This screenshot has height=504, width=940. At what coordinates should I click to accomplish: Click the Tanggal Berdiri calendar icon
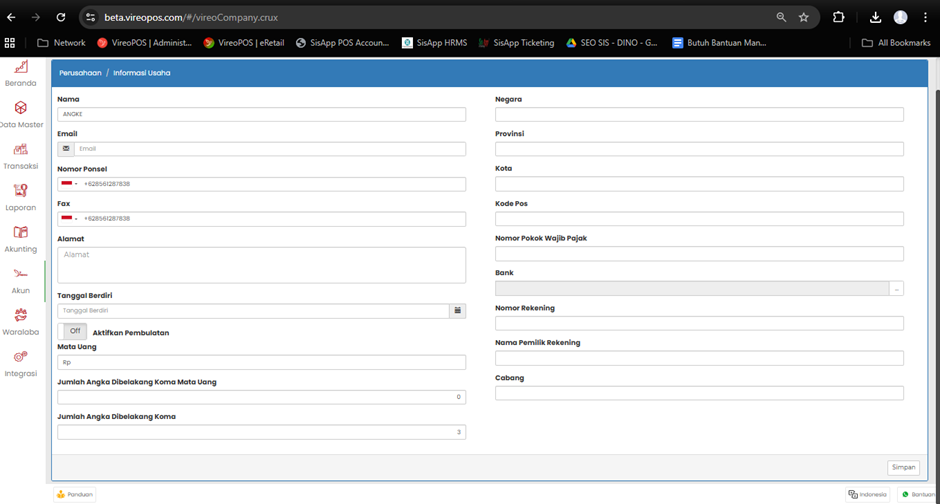tap(457, 311)
